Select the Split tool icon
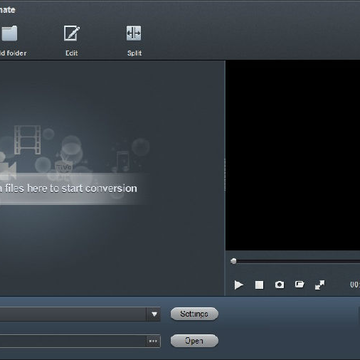 (134, 34)
